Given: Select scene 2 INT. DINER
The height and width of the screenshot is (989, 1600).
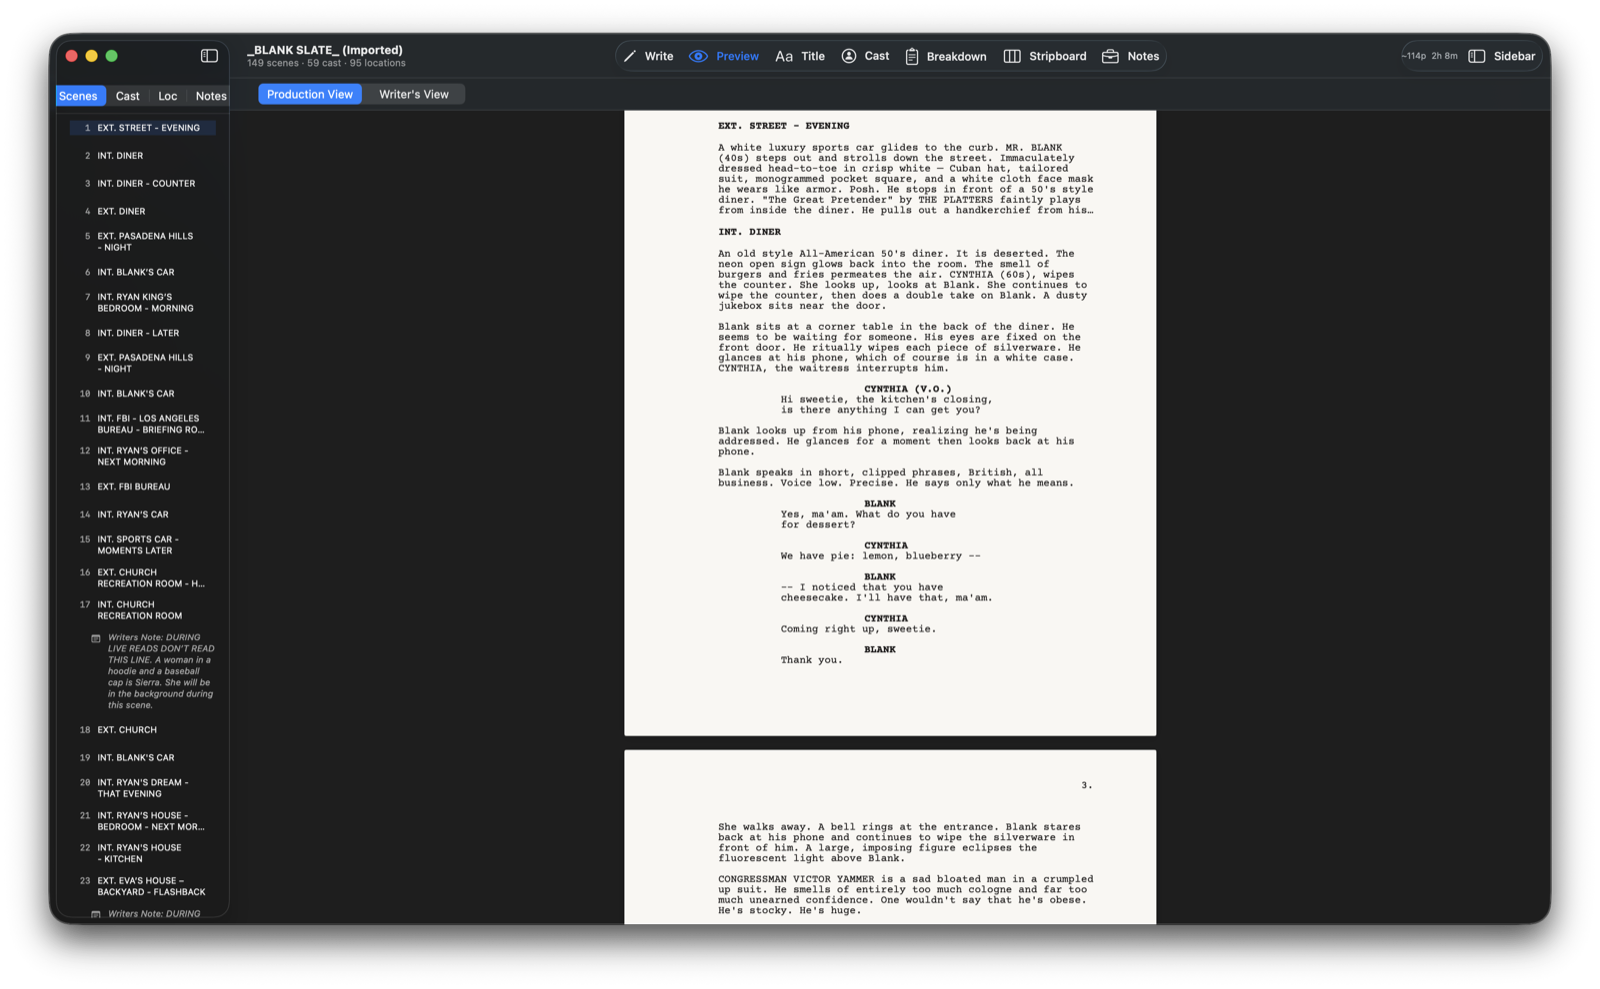Looking at the screenshot, I should pos(143,156).
